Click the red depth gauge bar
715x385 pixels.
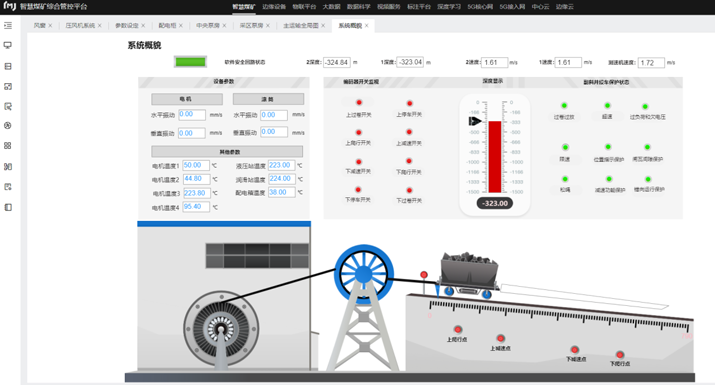point(495,157)
